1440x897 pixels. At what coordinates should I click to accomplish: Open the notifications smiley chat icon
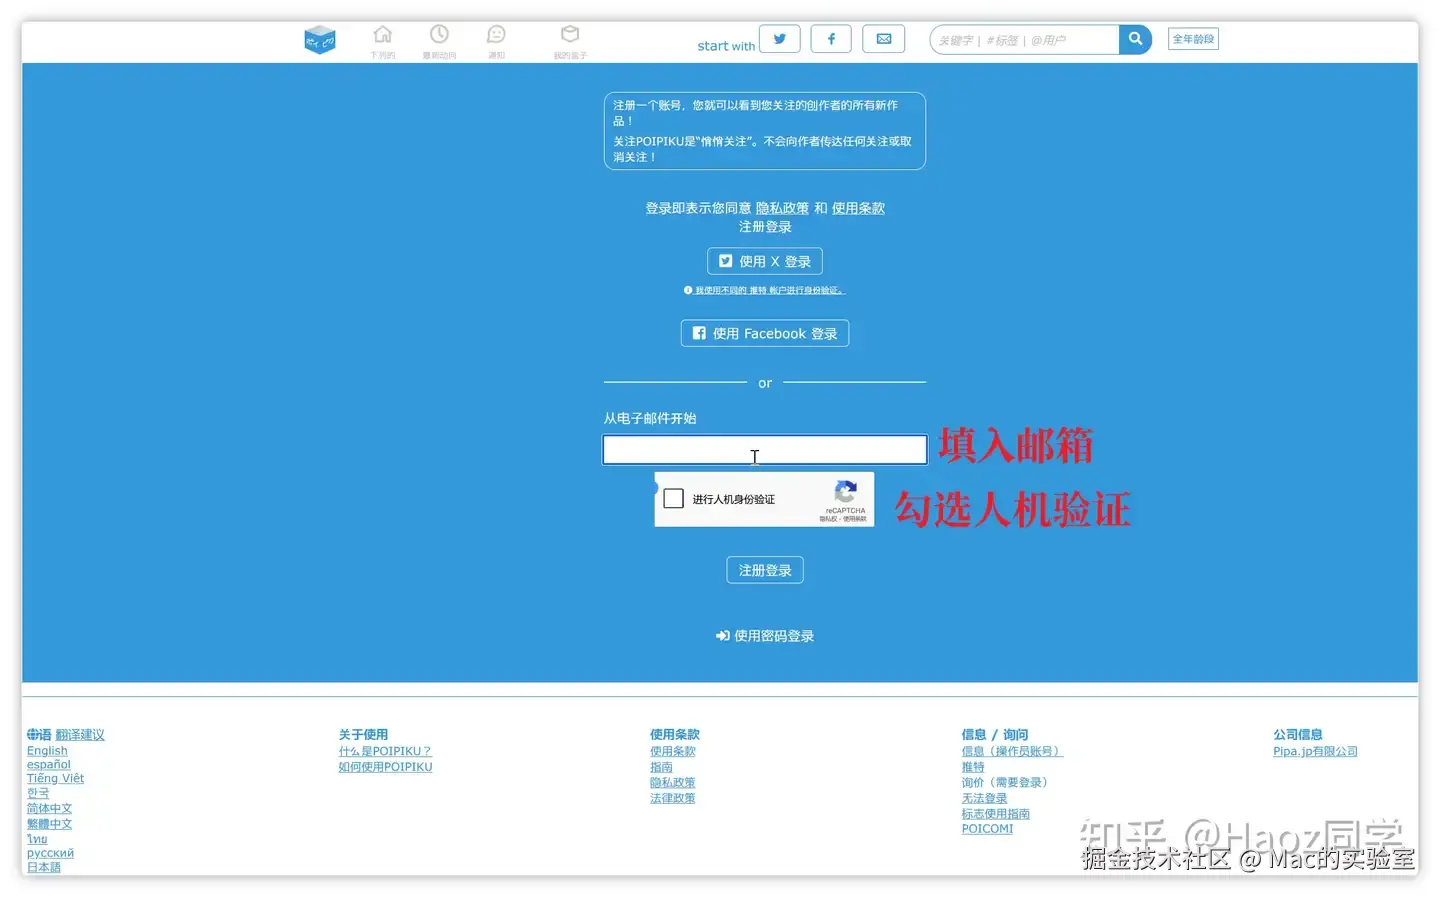[496, 35]
